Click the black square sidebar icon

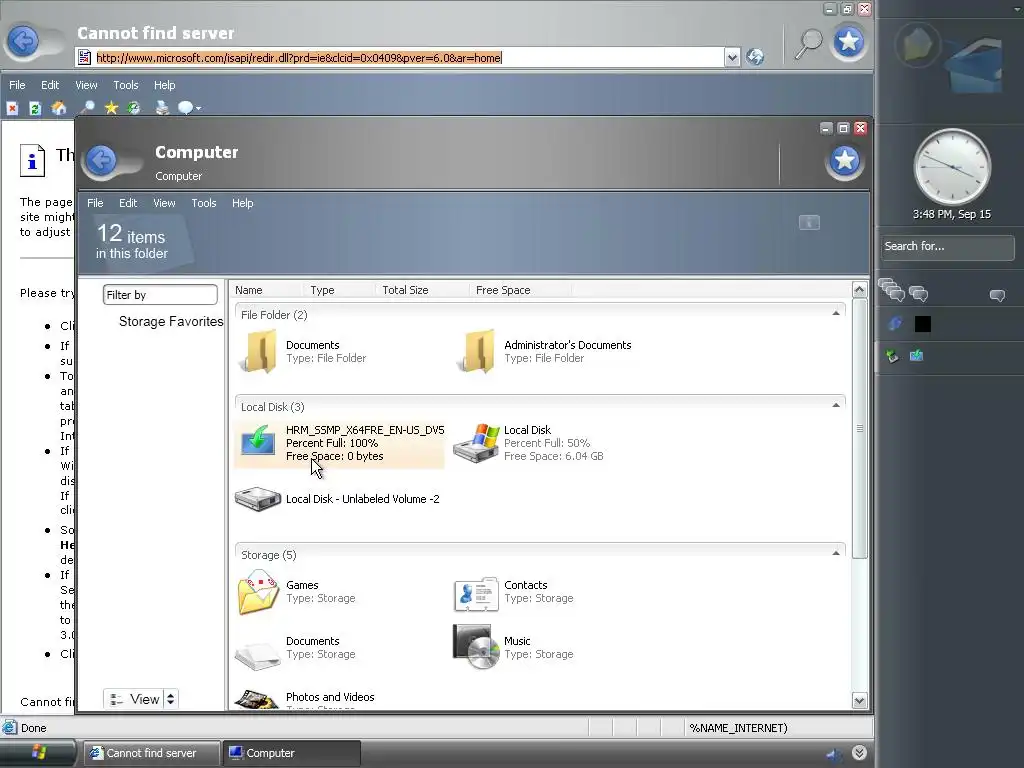point(923,324)
